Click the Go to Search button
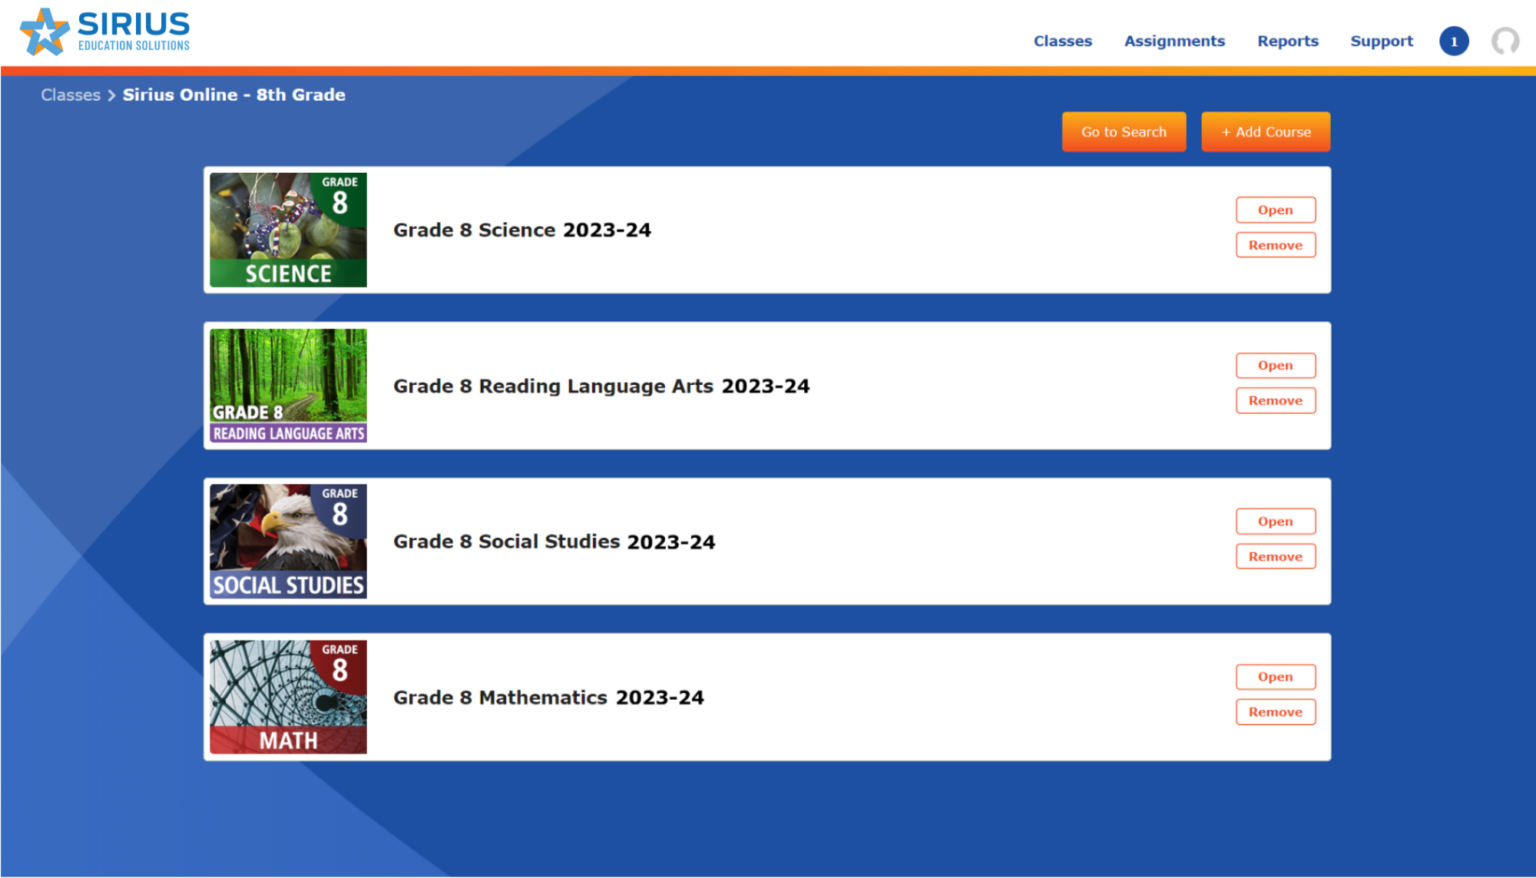Screen dimensions: 1536x878 click(x=1124, y=131)
